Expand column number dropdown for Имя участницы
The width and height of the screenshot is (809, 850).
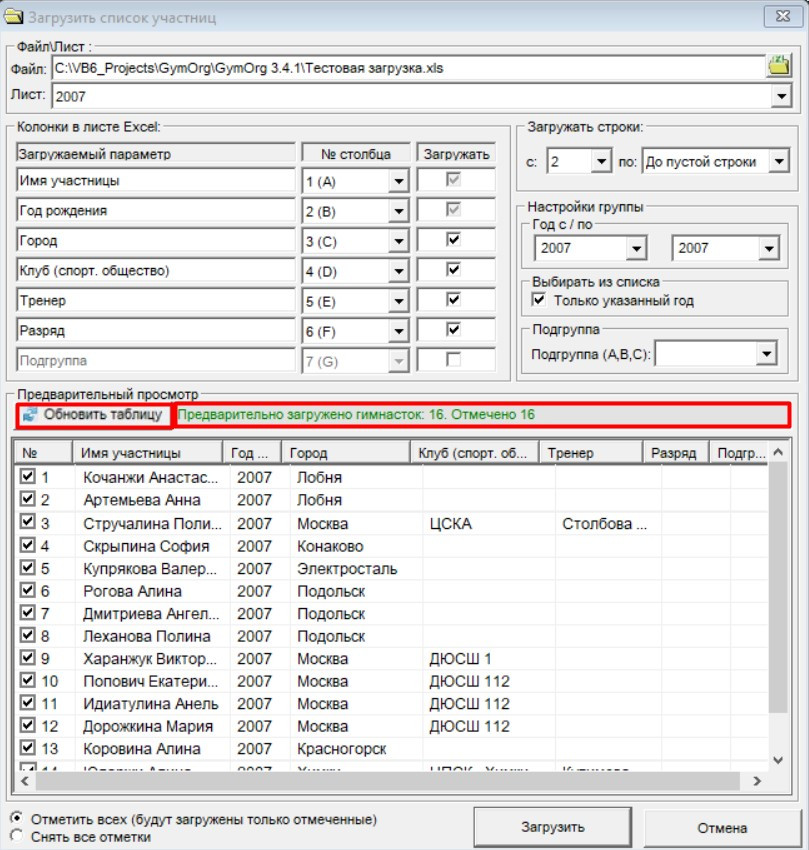tap(398, 181)
